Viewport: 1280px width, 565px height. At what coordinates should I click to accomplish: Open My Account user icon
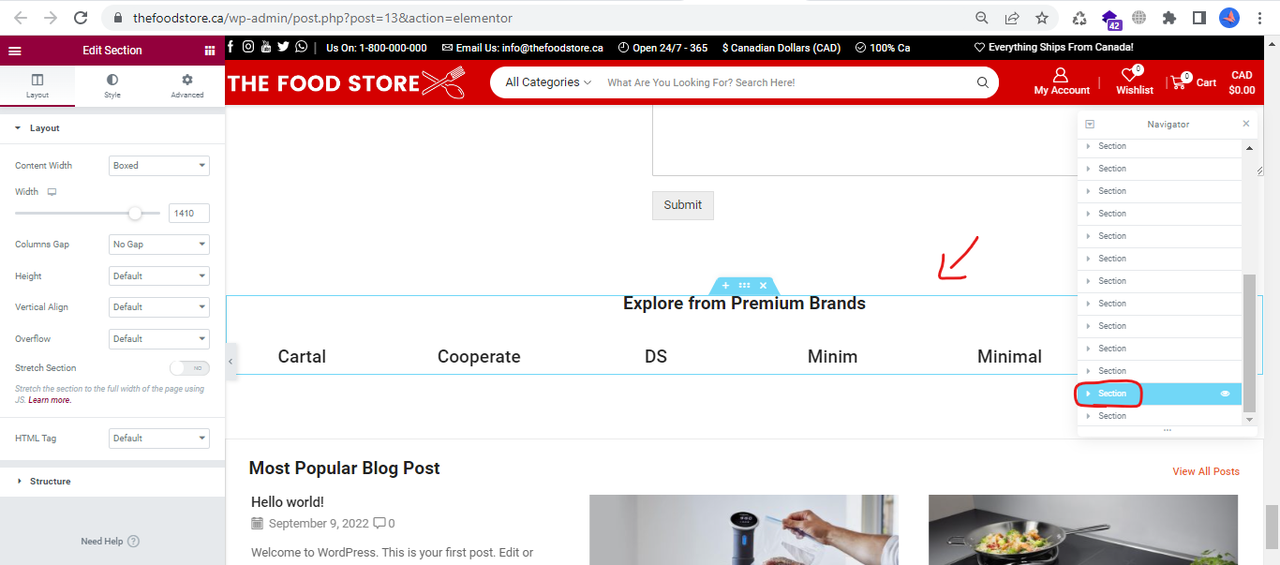click(1061, 75)
